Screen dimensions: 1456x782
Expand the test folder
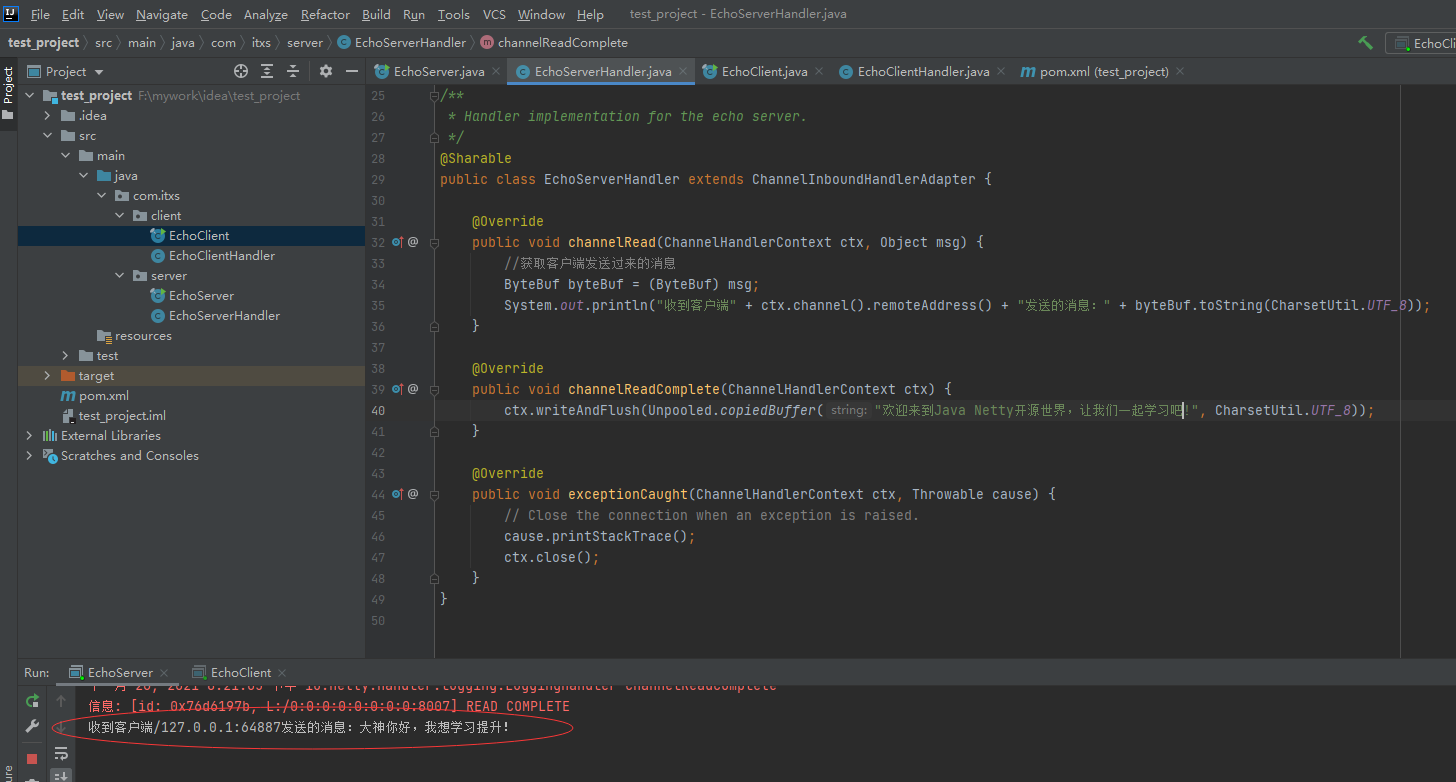[x=65, y=356]
